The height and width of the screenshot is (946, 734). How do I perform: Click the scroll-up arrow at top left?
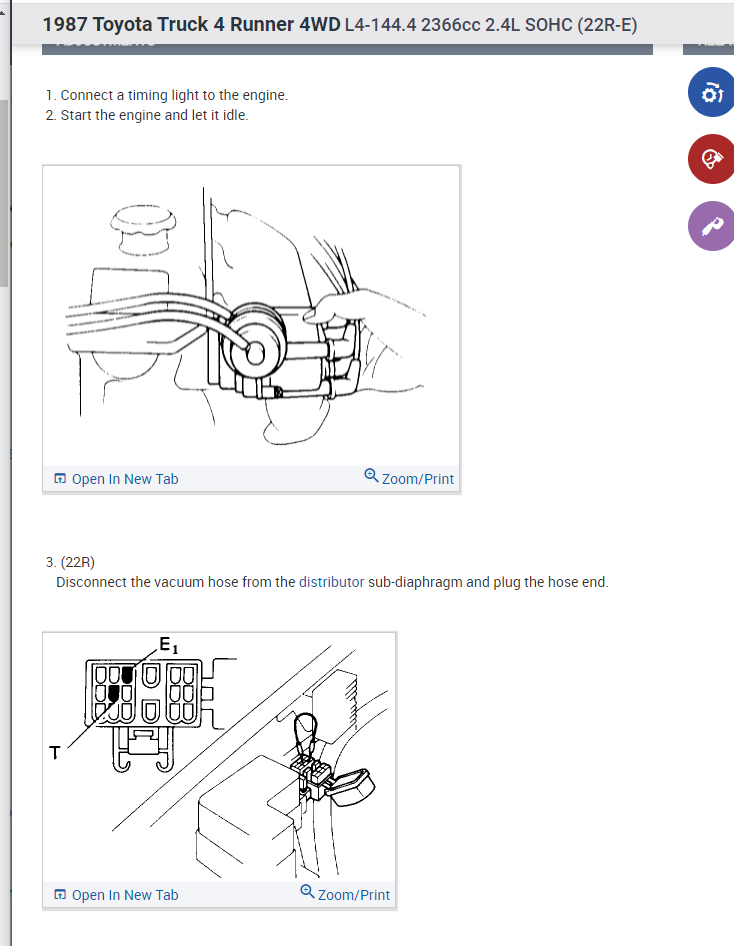[x=2, y=11]
